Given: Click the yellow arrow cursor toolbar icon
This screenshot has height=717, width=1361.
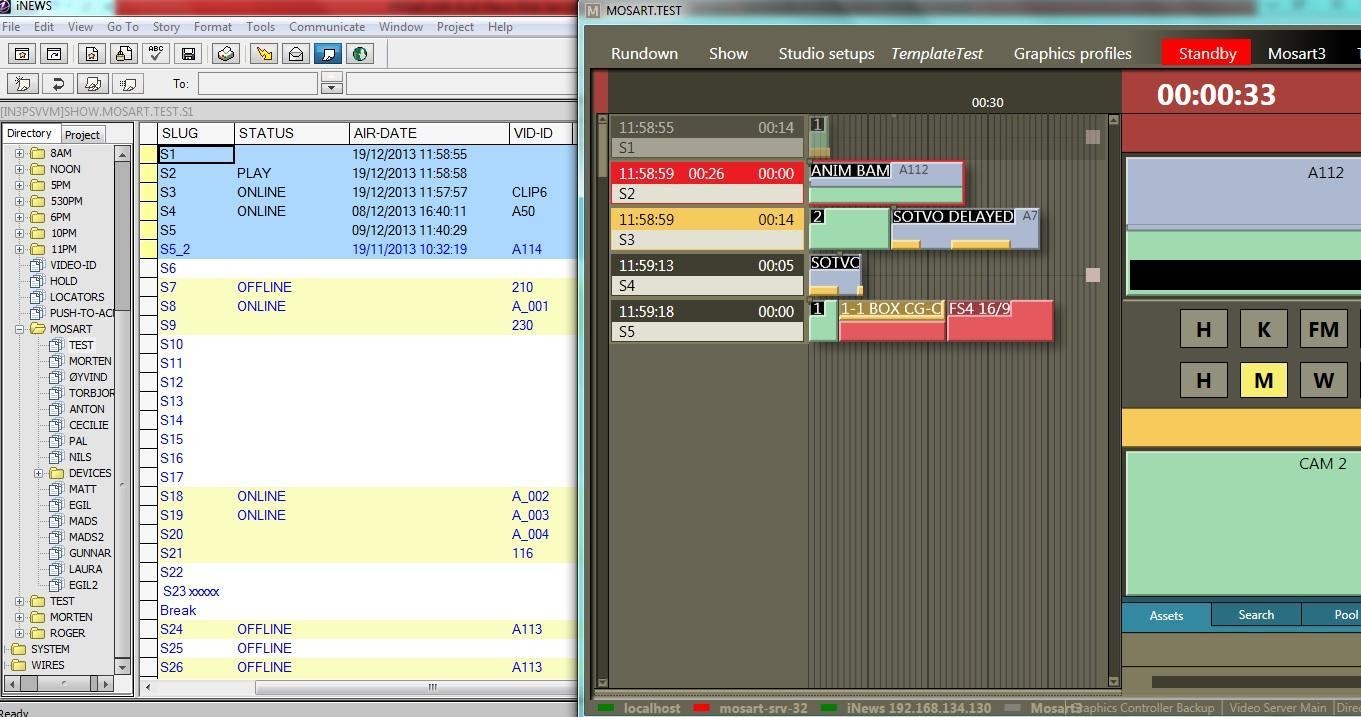Looking at the screenshot, I should click(264, 54).
